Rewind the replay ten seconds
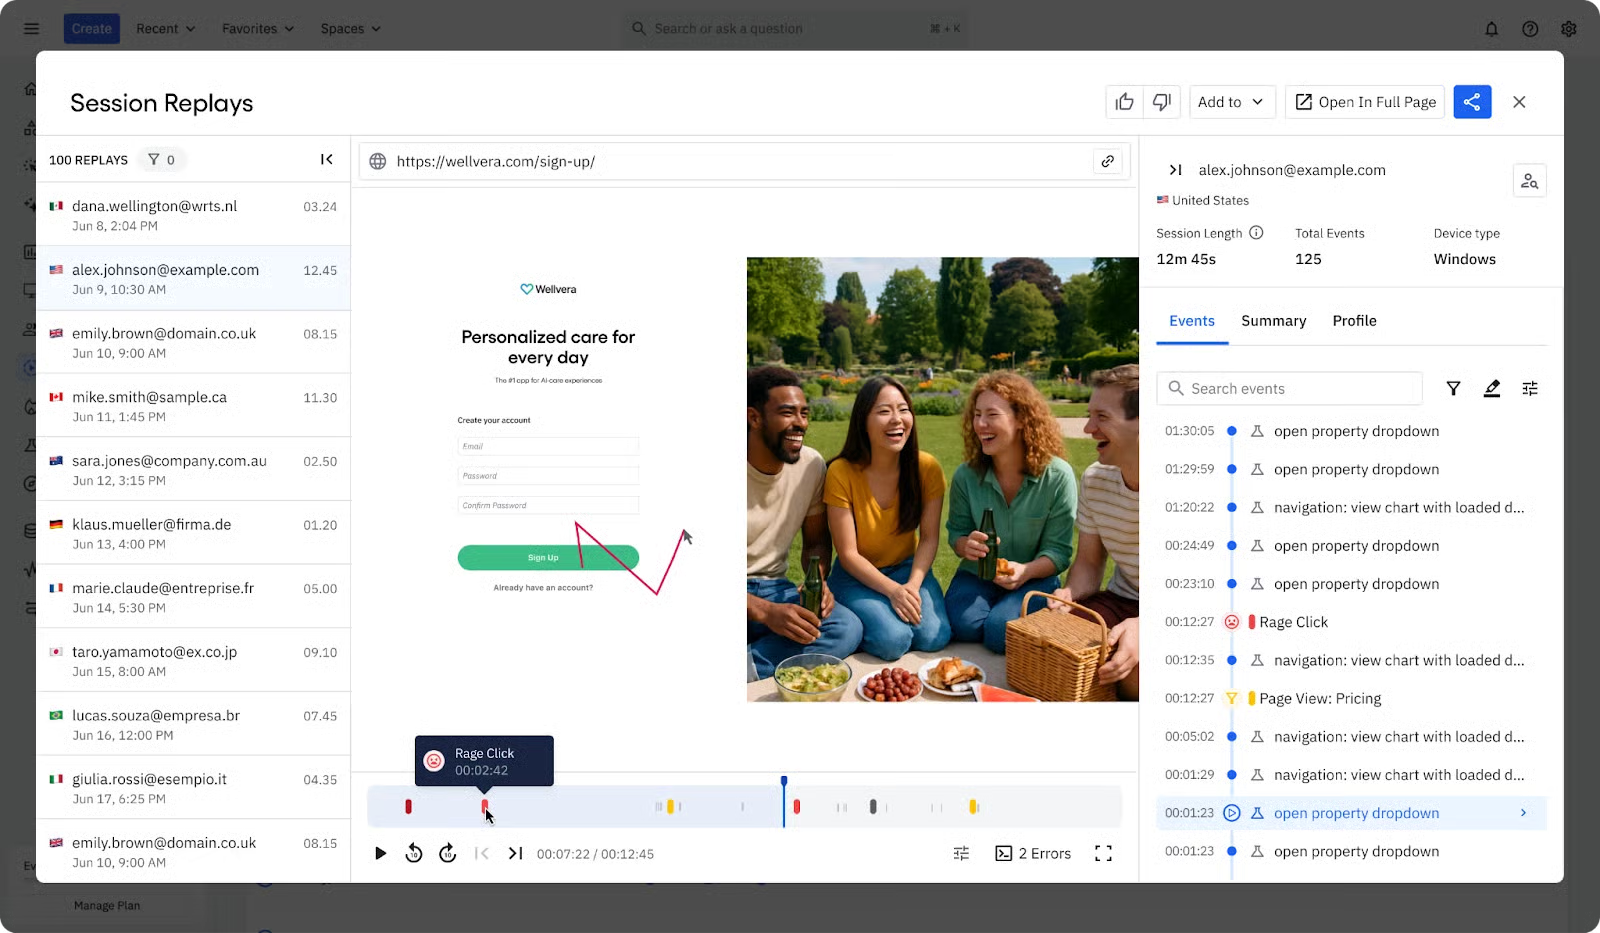 (x=414, y=854)
